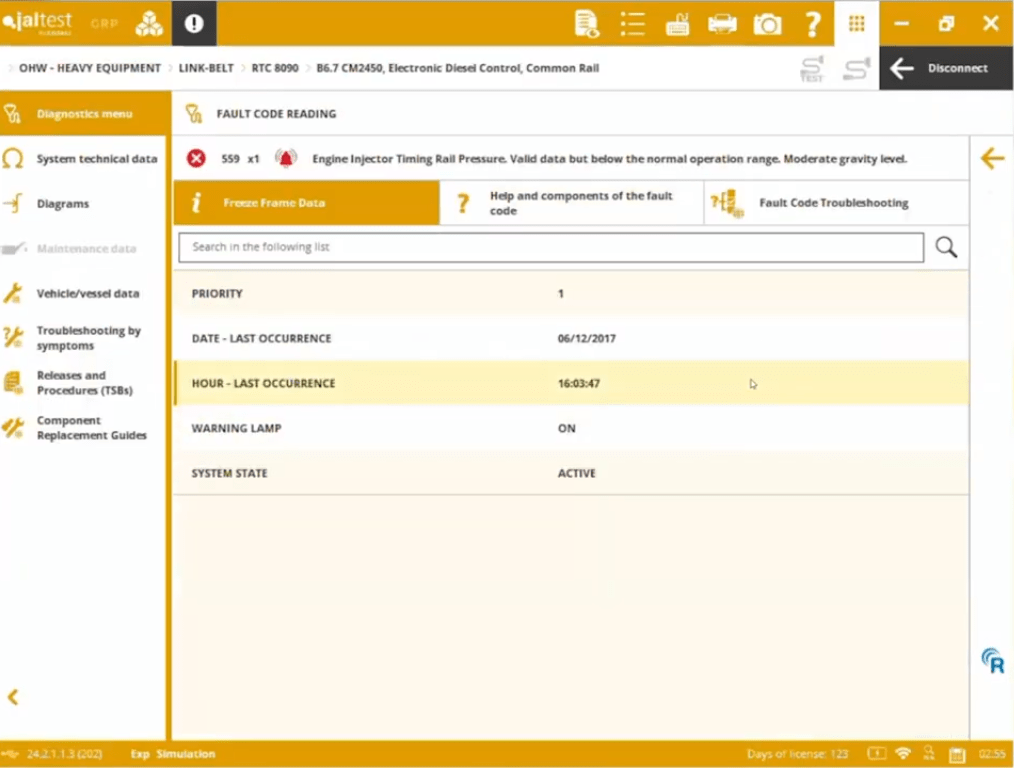Select Diagrams in the sidebar
Screen dimensions: 1014x768
pyautogui.click(x=62, y=204)
